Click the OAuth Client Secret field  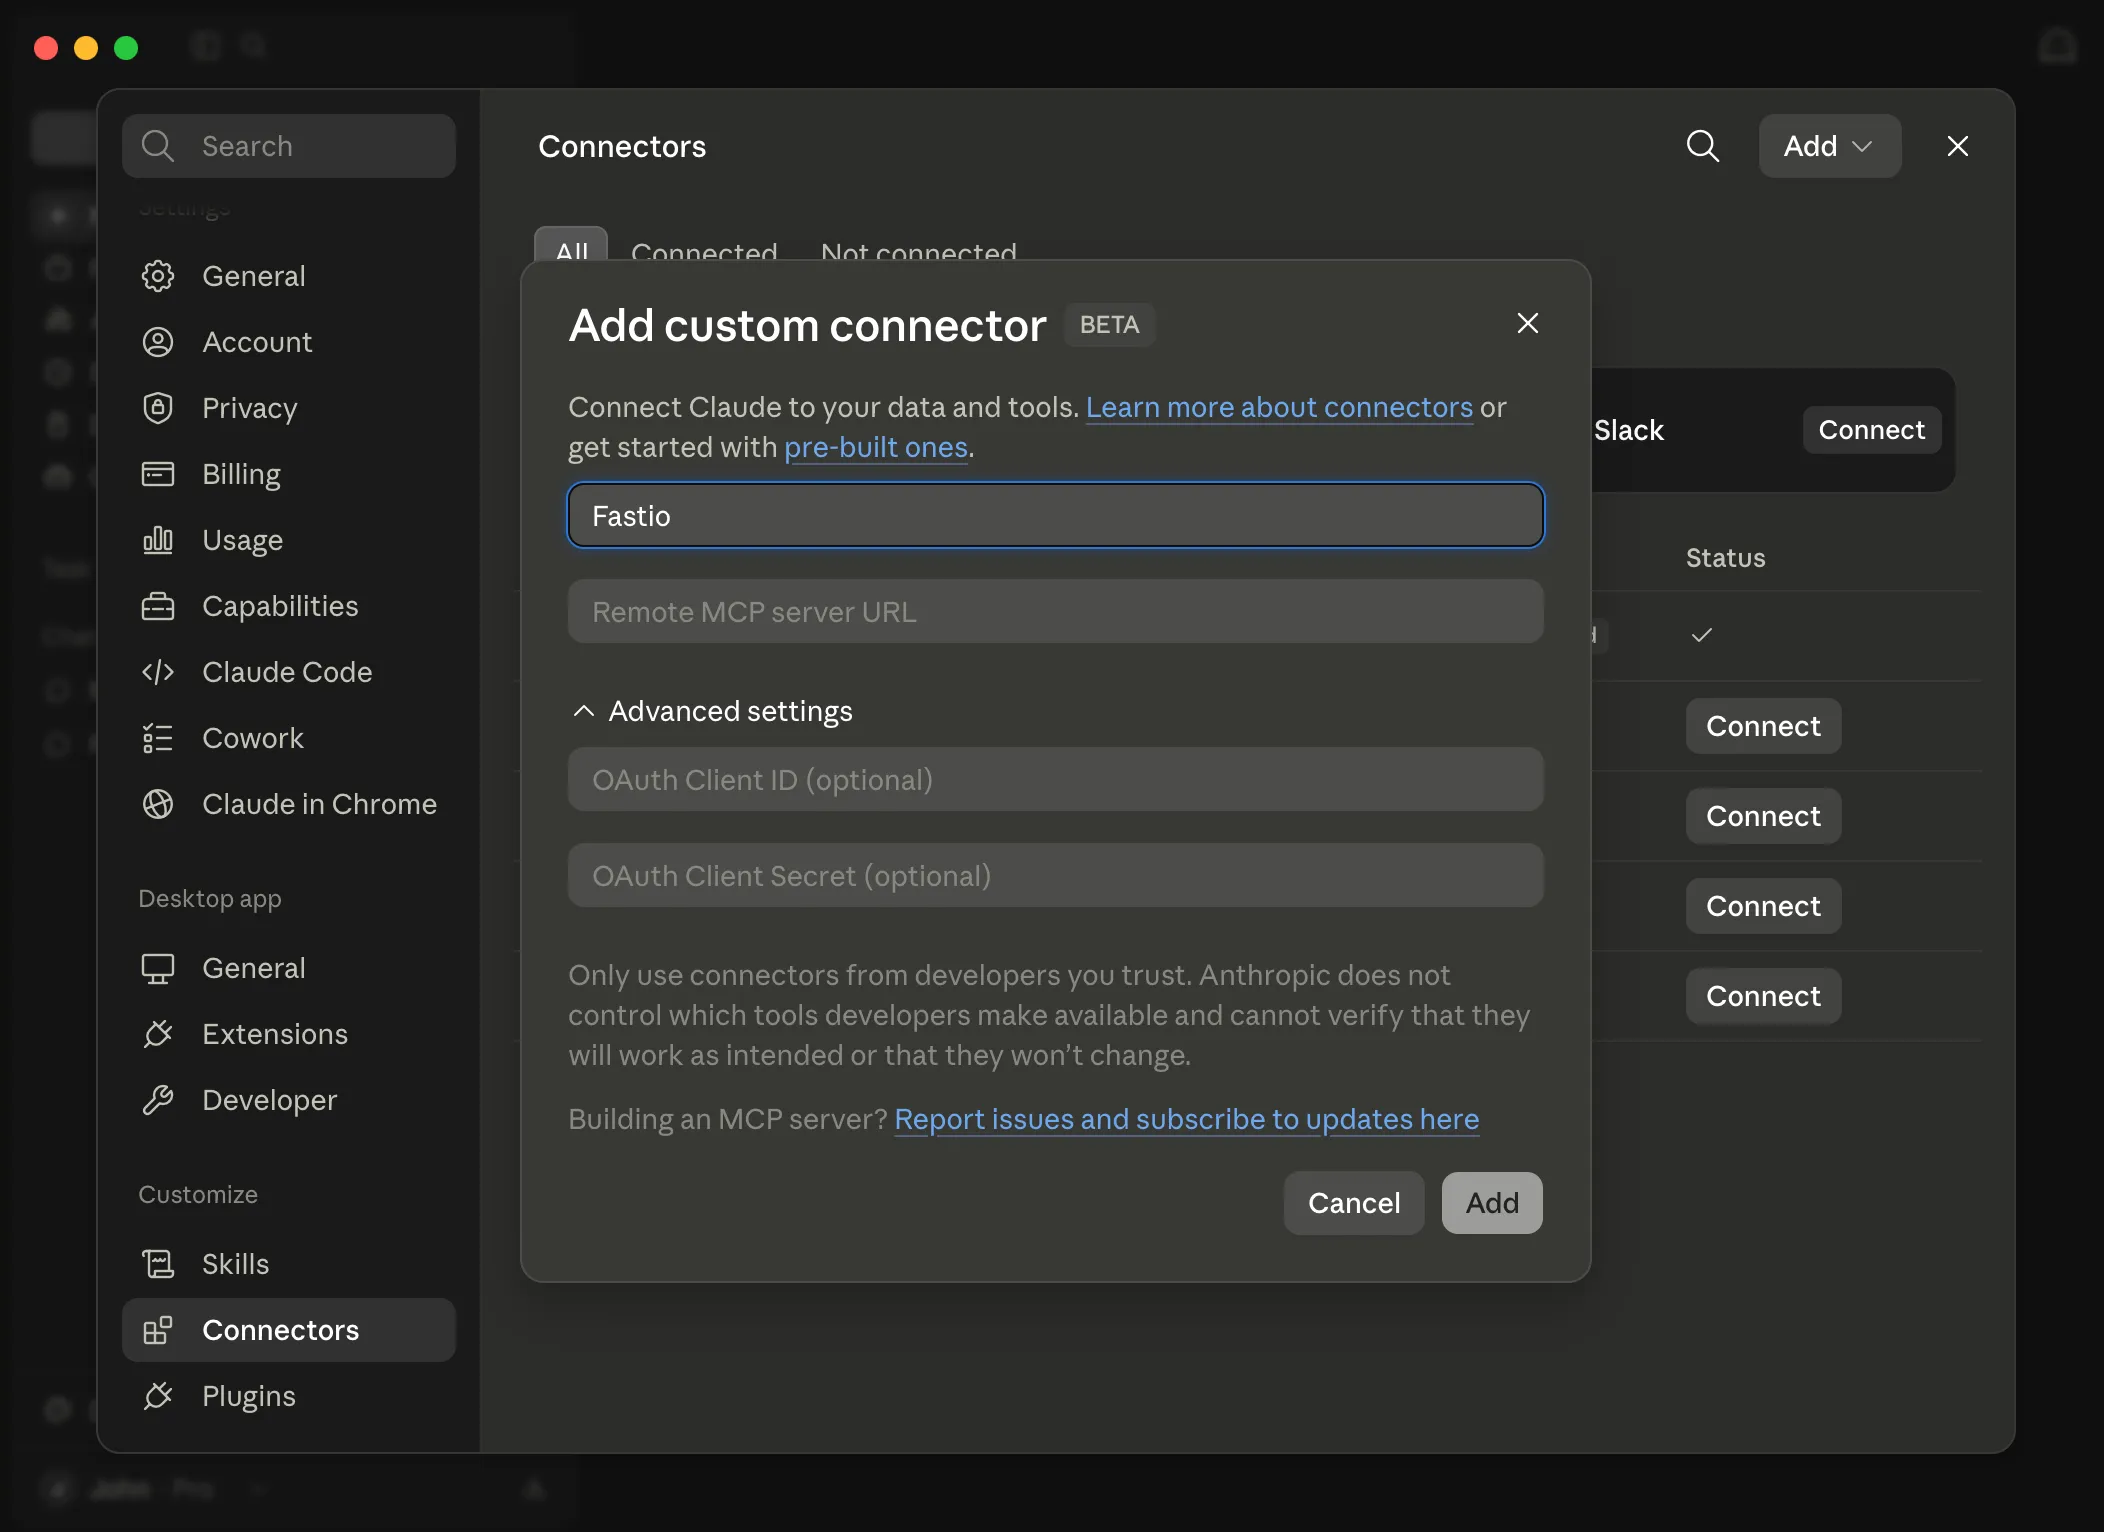coord(1055,876)
